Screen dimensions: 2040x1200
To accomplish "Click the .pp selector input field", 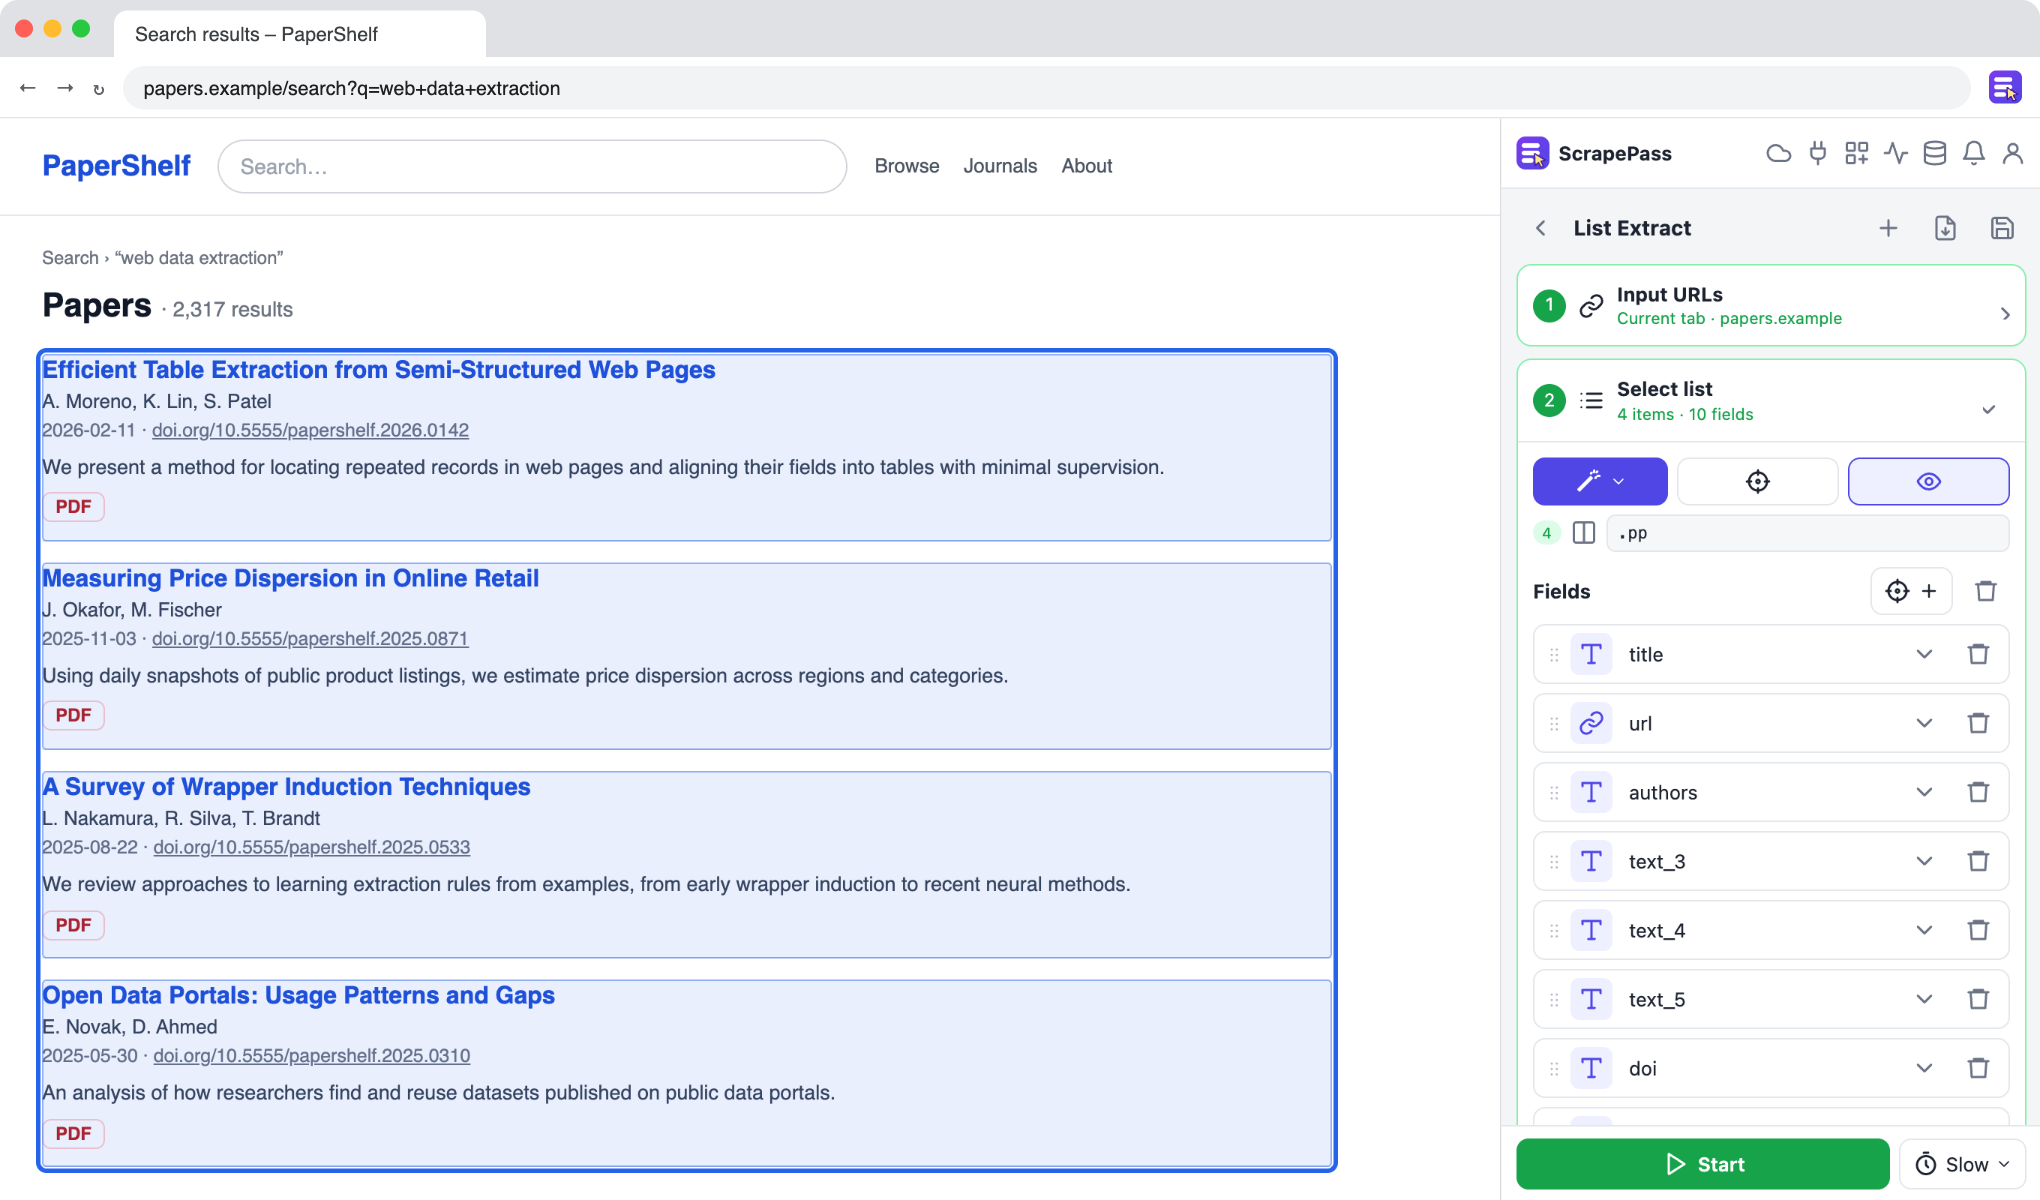I will (x=1807, y=533).
